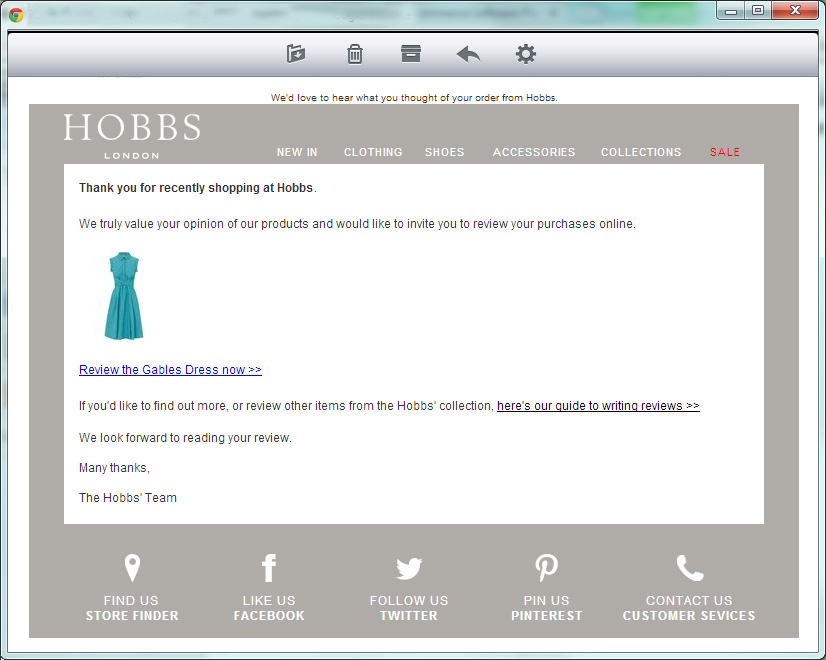Click the 'Many thanks,' line
The image size is (826, 660).
coord(114,468)
